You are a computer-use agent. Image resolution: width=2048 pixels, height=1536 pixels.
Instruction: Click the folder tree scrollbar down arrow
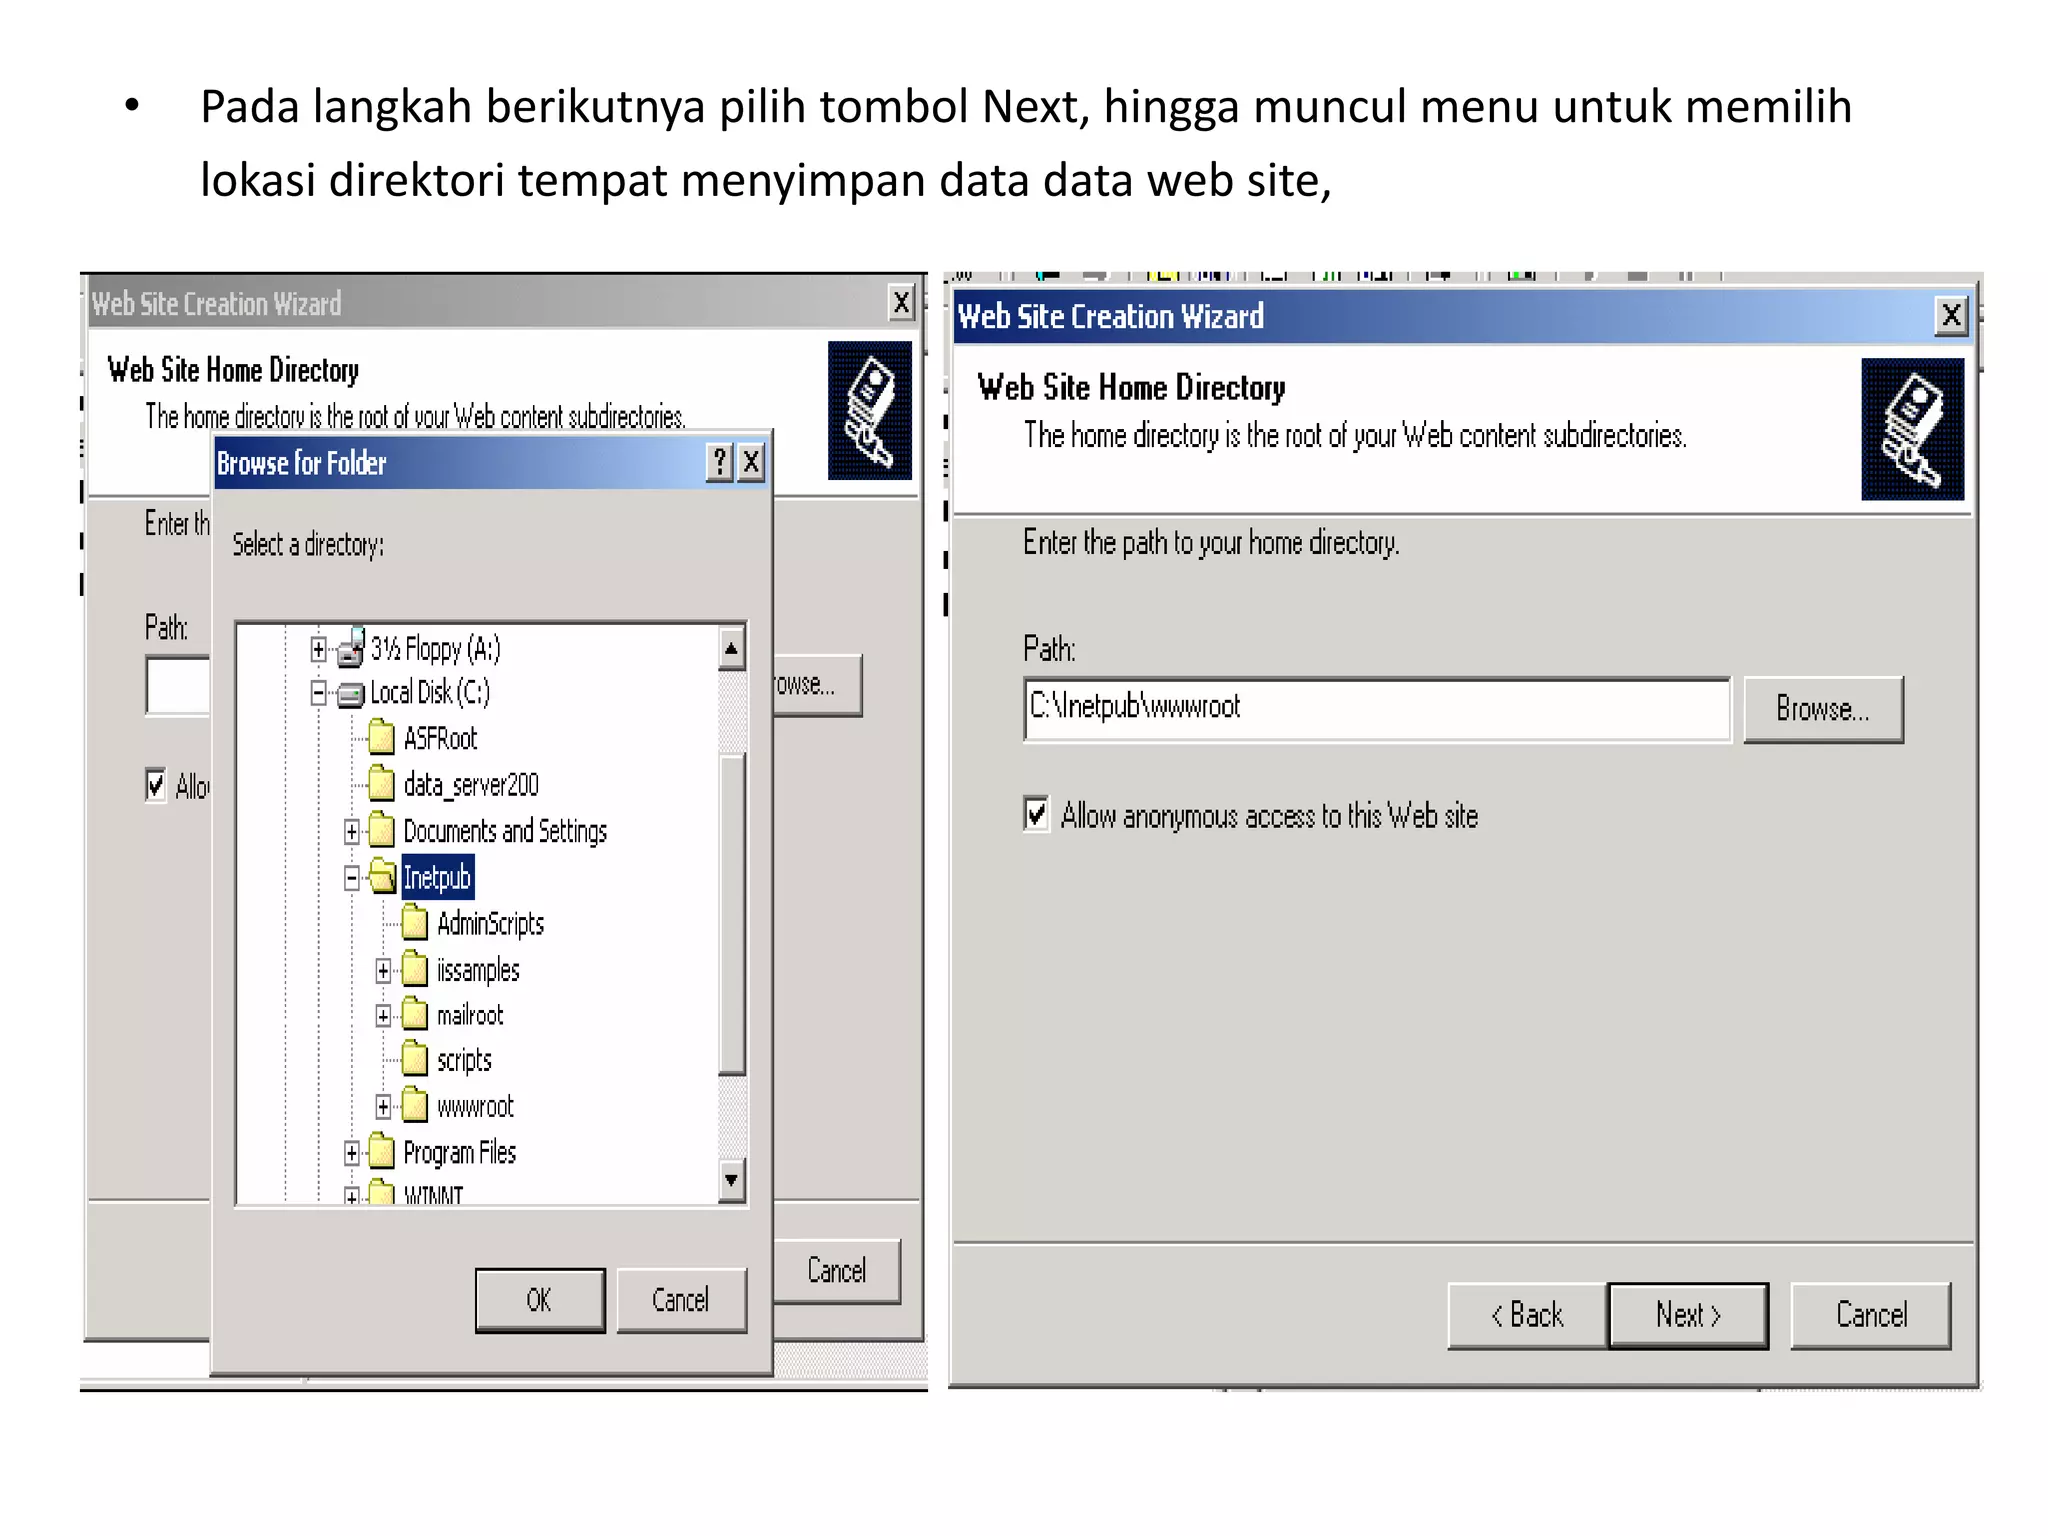coord(731,1180)
